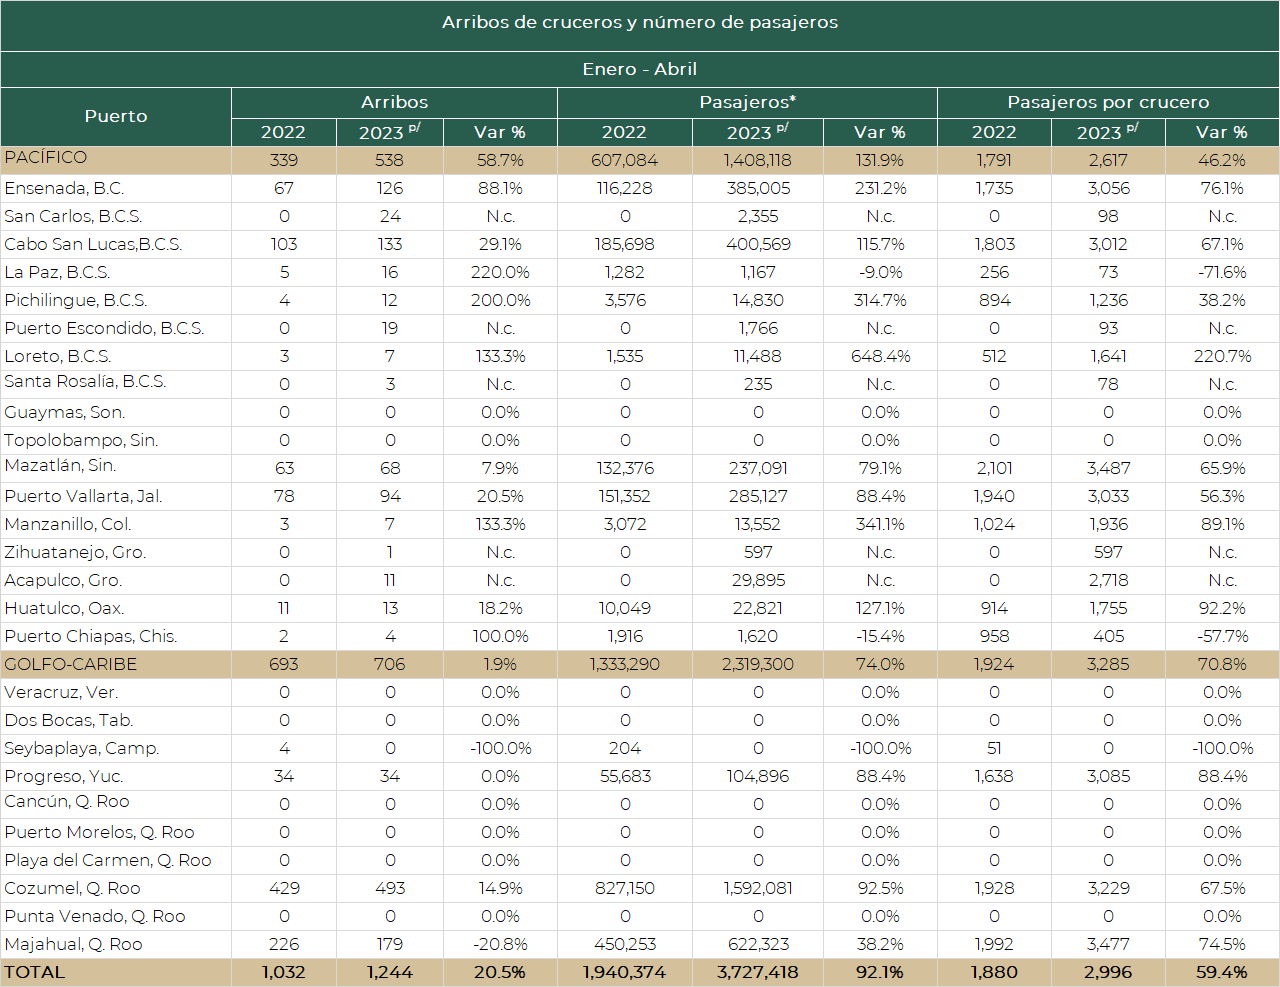Click Acapulco passengers 2023 value 29,895
The width and height of the screenshot is (1280, 987).
pyautogui.click(x=758, y=580)
